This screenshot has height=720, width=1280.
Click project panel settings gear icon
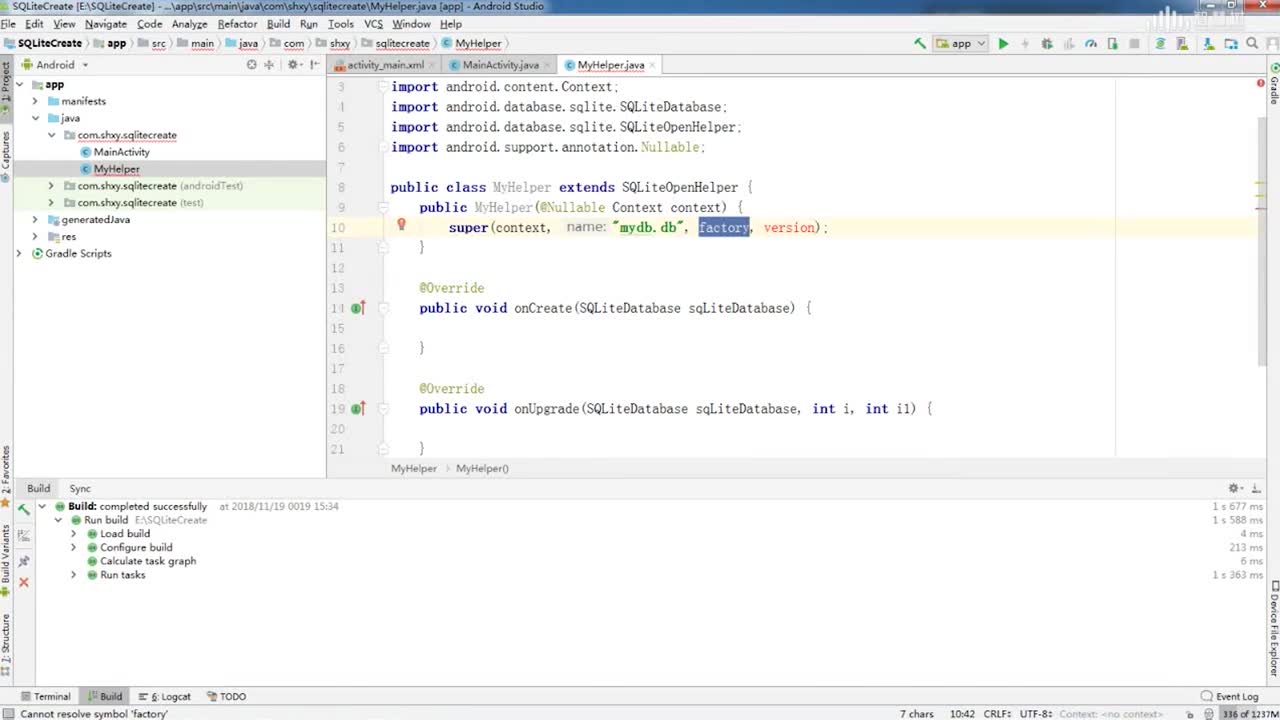tap(294, 65)
